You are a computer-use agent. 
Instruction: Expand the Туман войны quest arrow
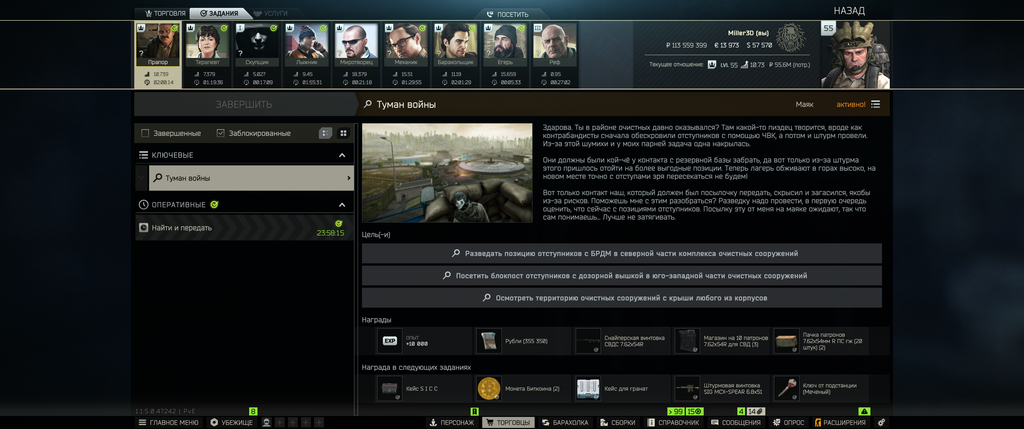[x=348, y=178]
